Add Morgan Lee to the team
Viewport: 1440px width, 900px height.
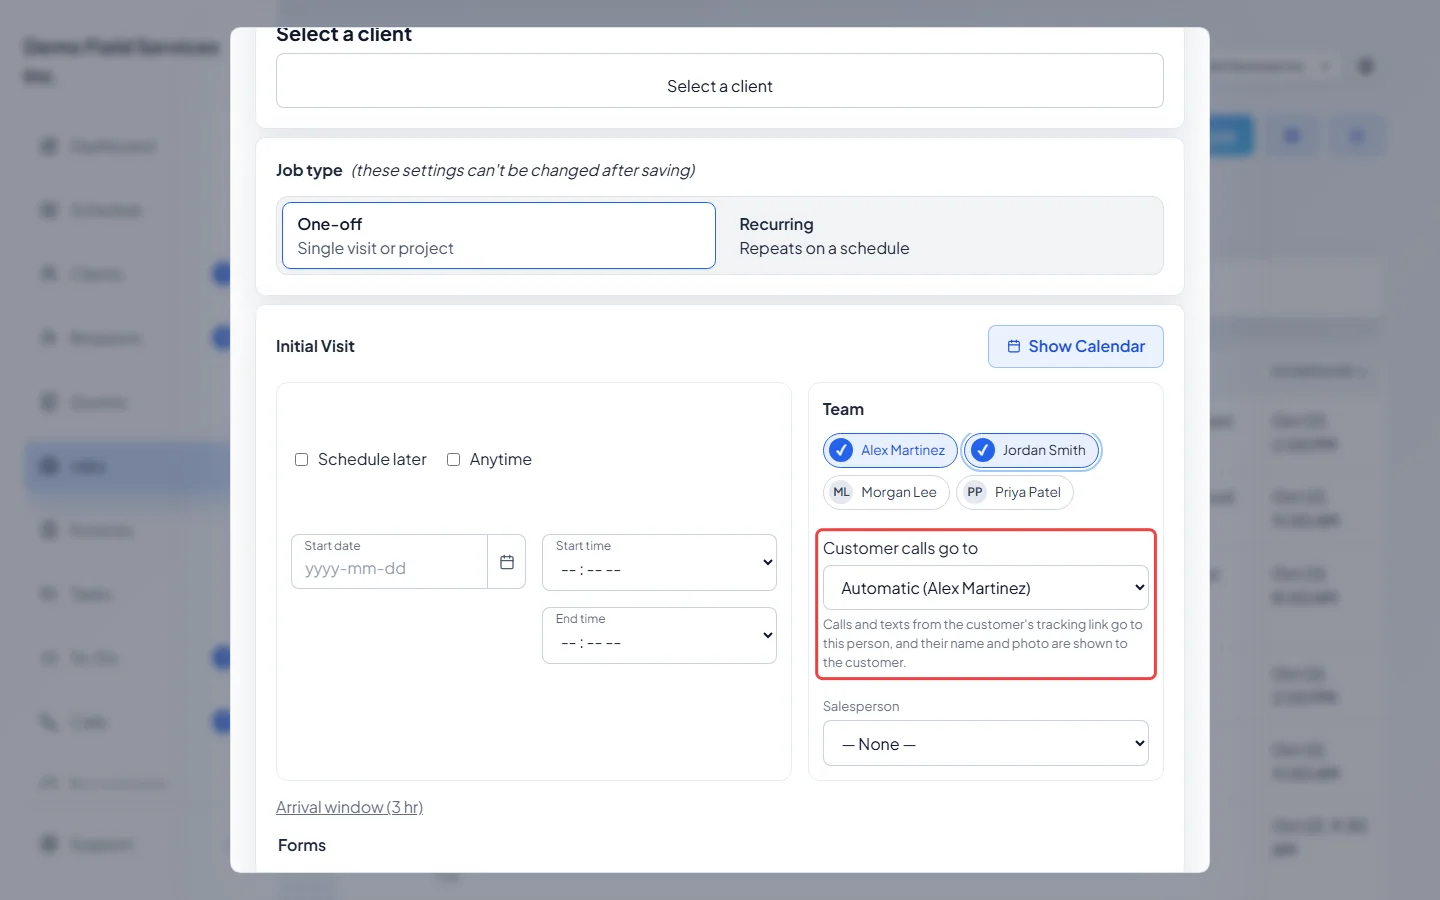pos(886,492)
